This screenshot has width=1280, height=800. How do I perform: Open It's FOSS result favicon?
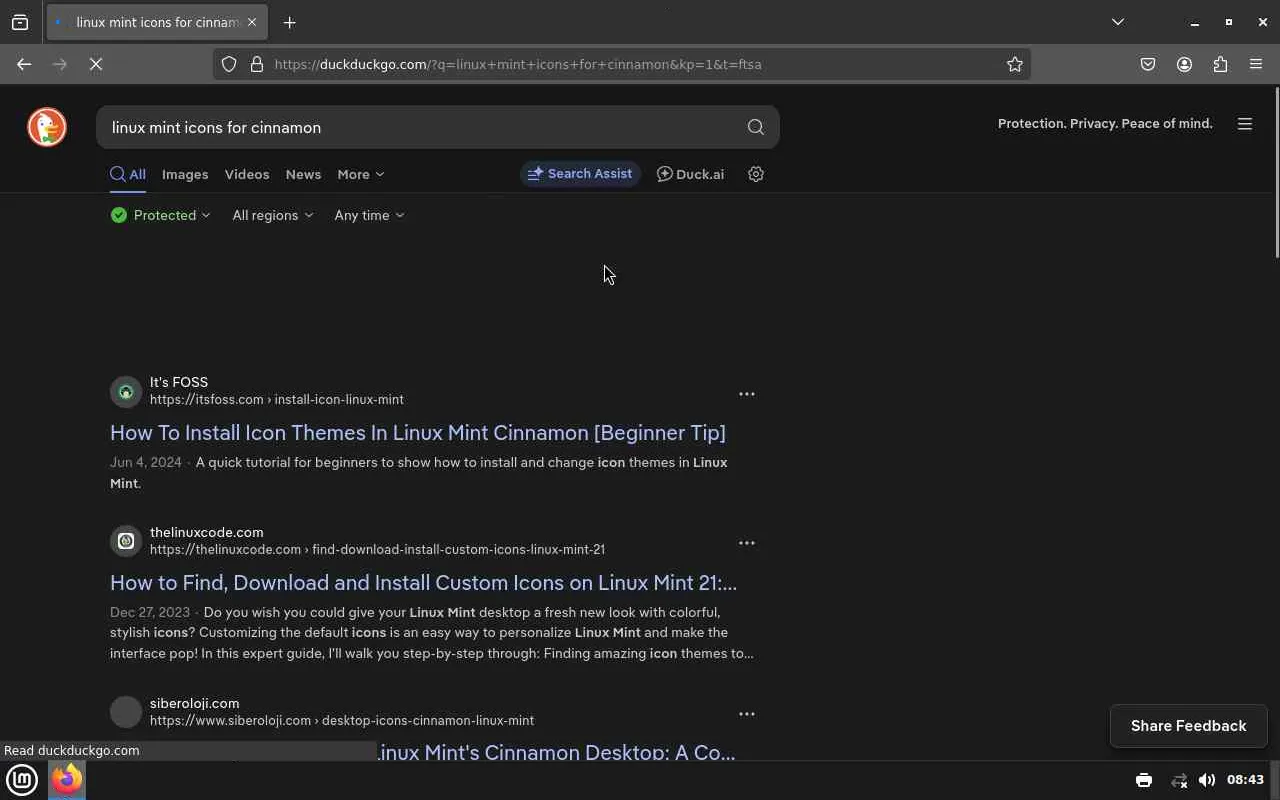pyautogui.click(x=126, y=391)
